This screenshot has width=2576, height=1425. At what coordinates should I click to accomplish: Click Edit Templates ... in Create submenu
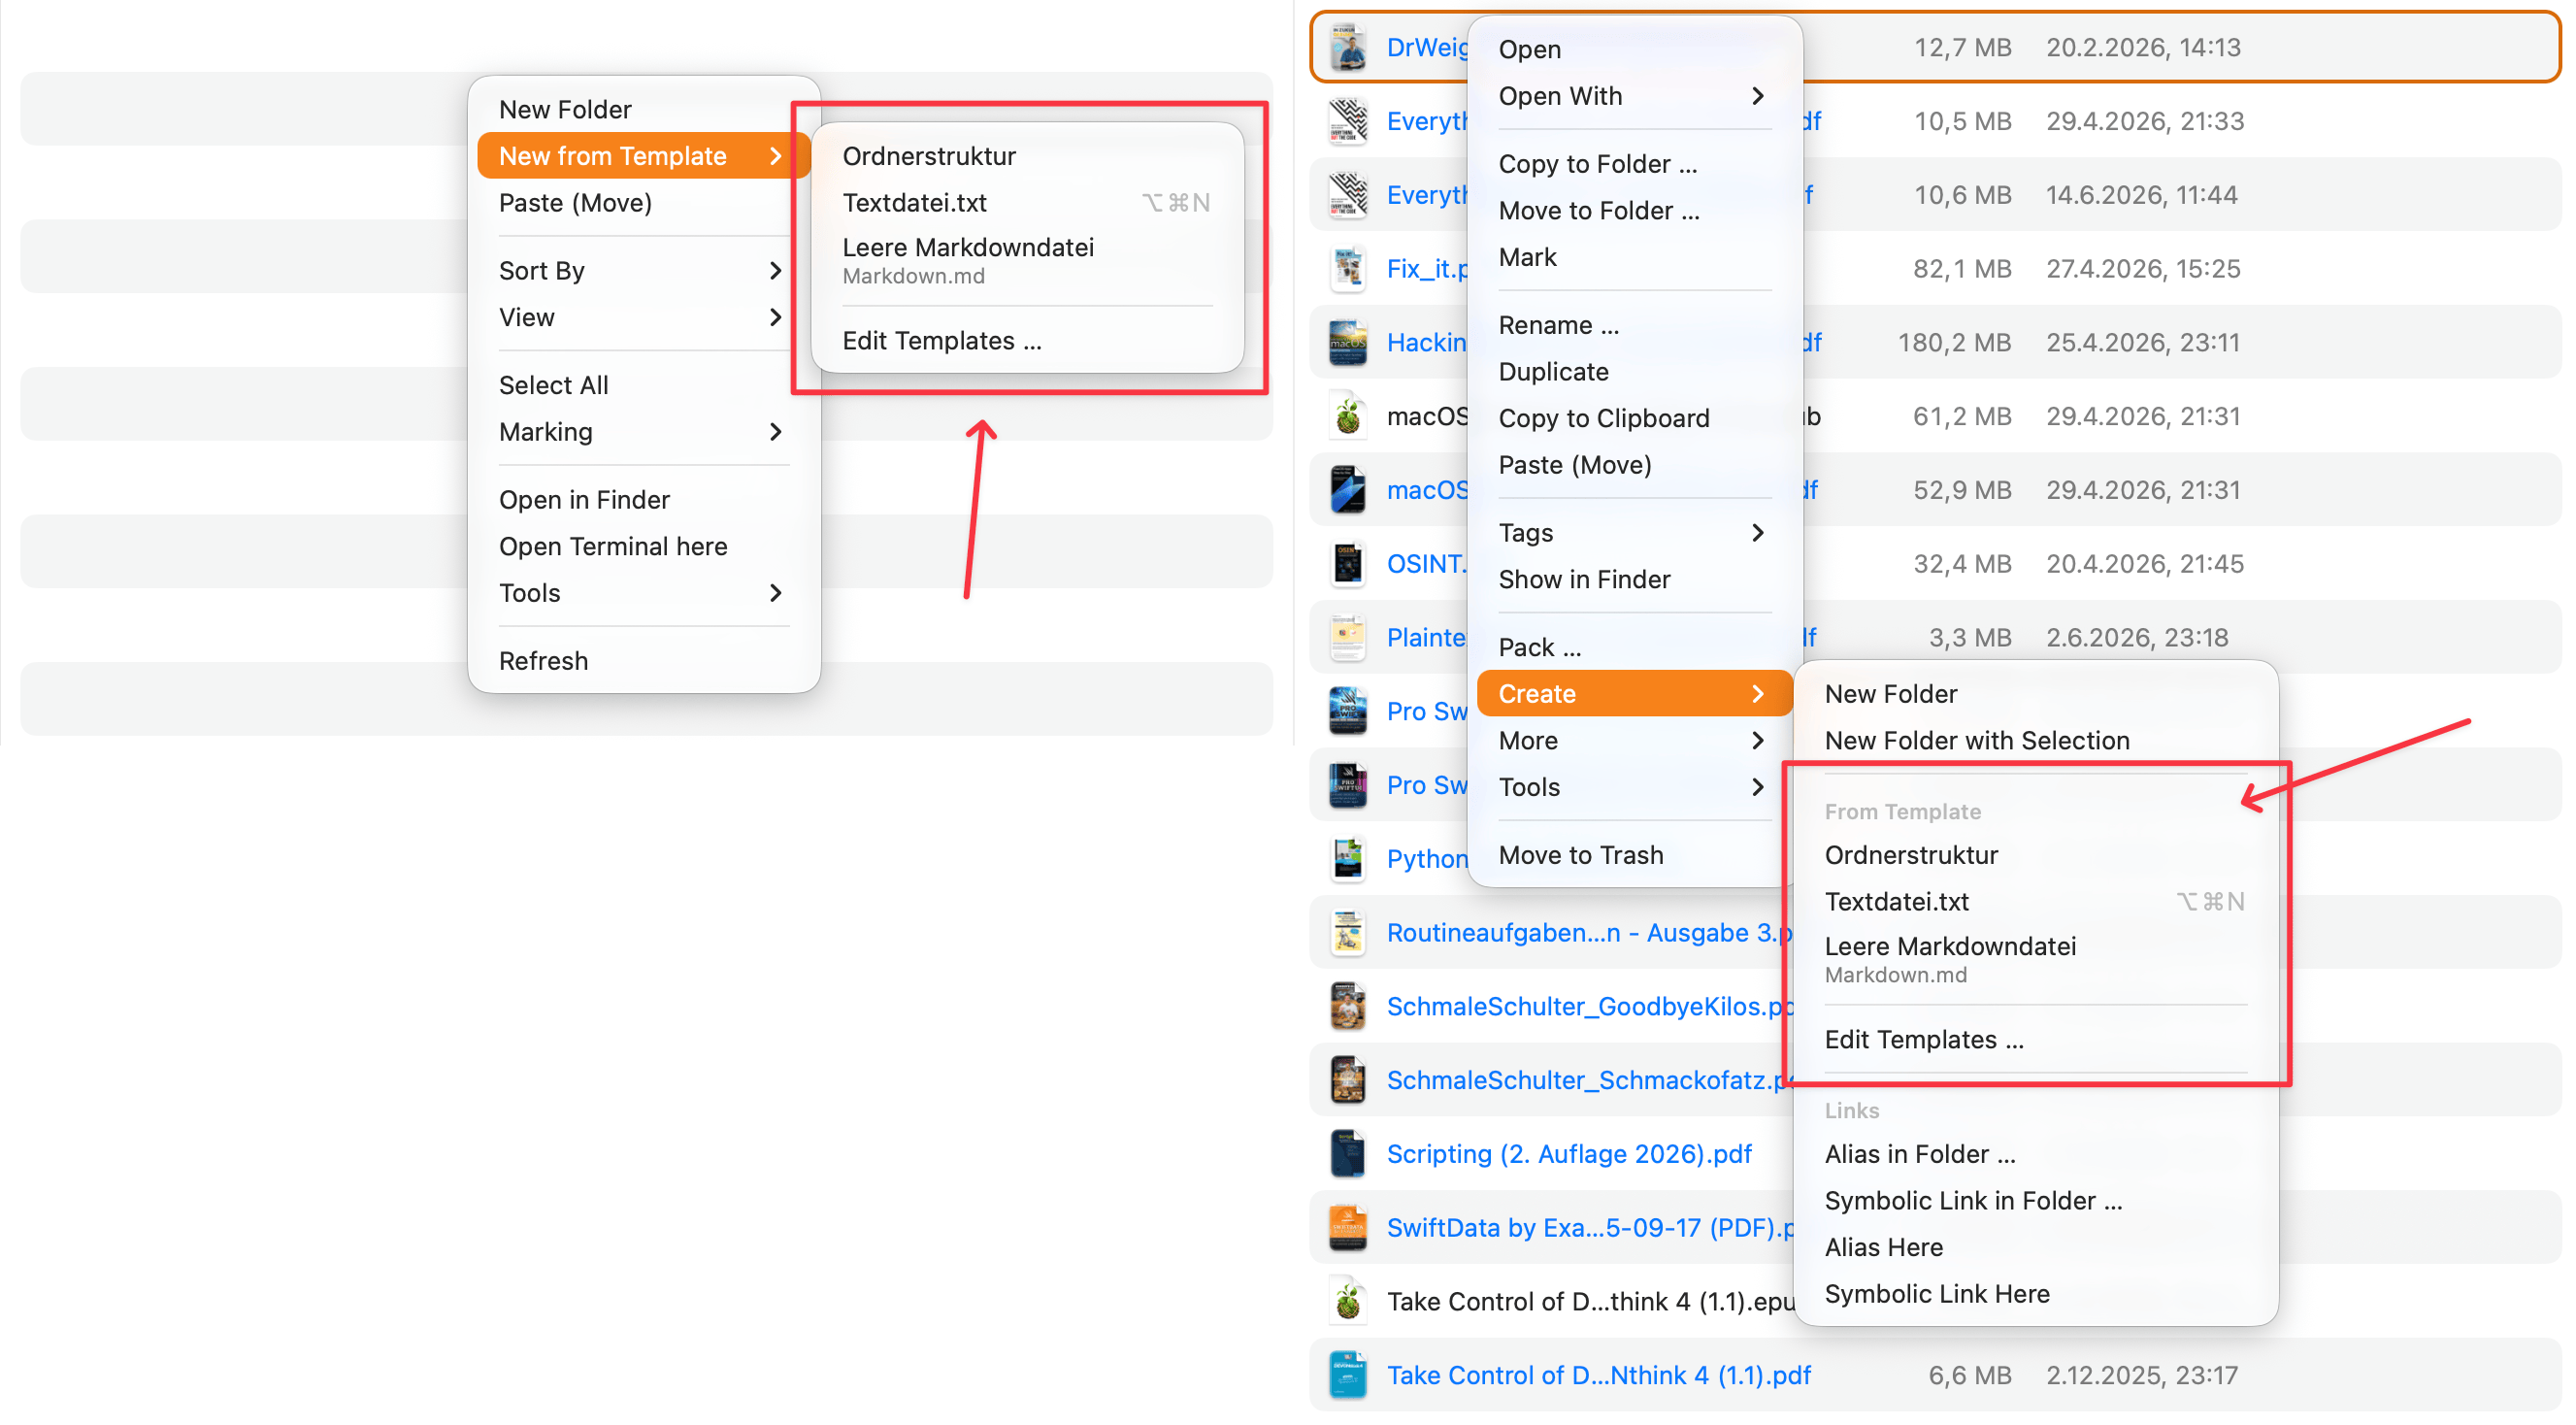click(2036, 1040)
